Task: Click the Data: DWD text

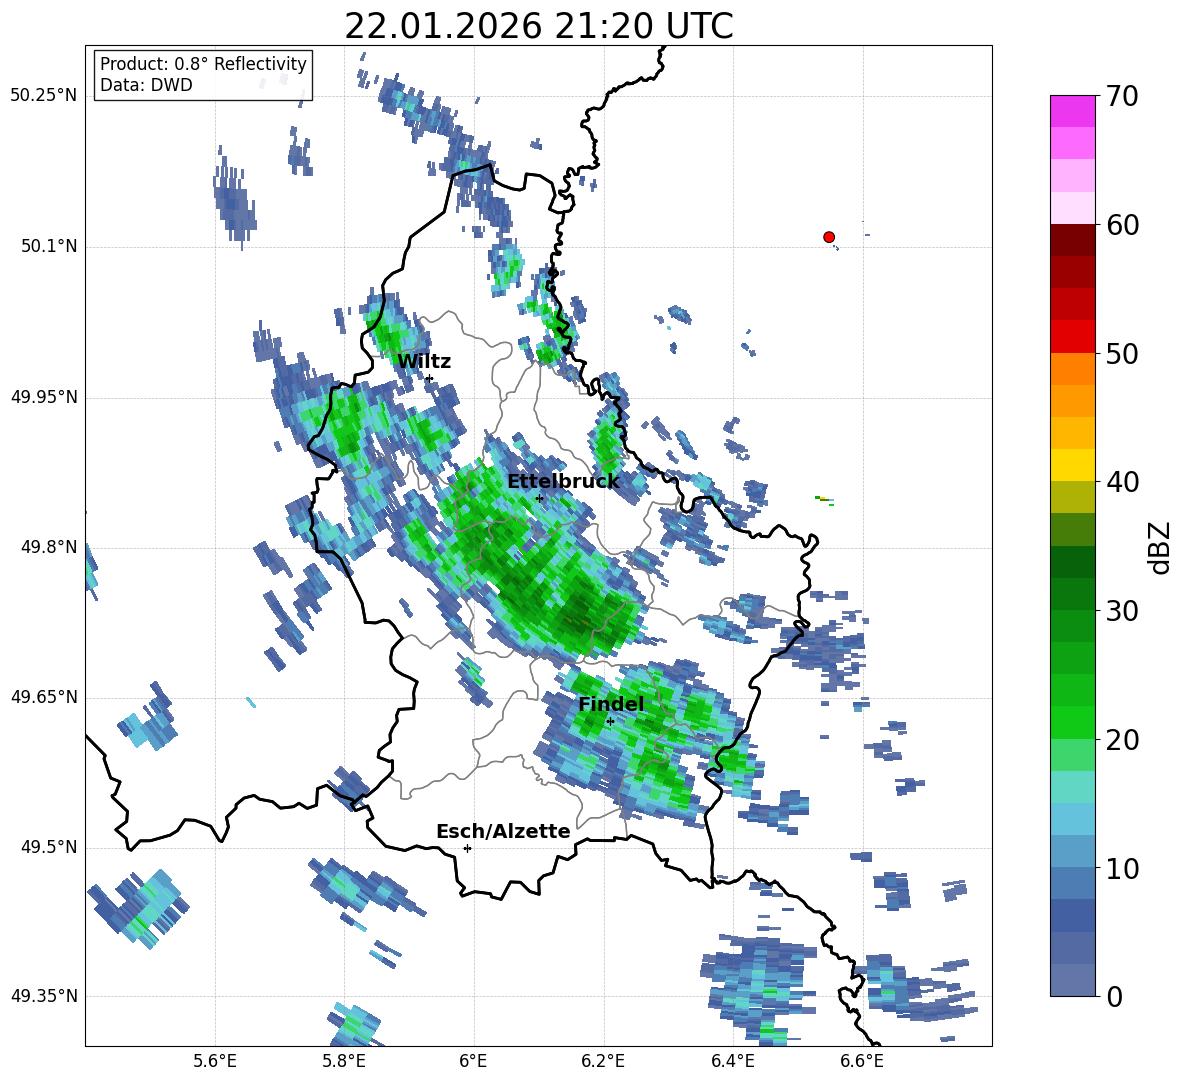Action: pyautogui.click(x=146, y=85)
